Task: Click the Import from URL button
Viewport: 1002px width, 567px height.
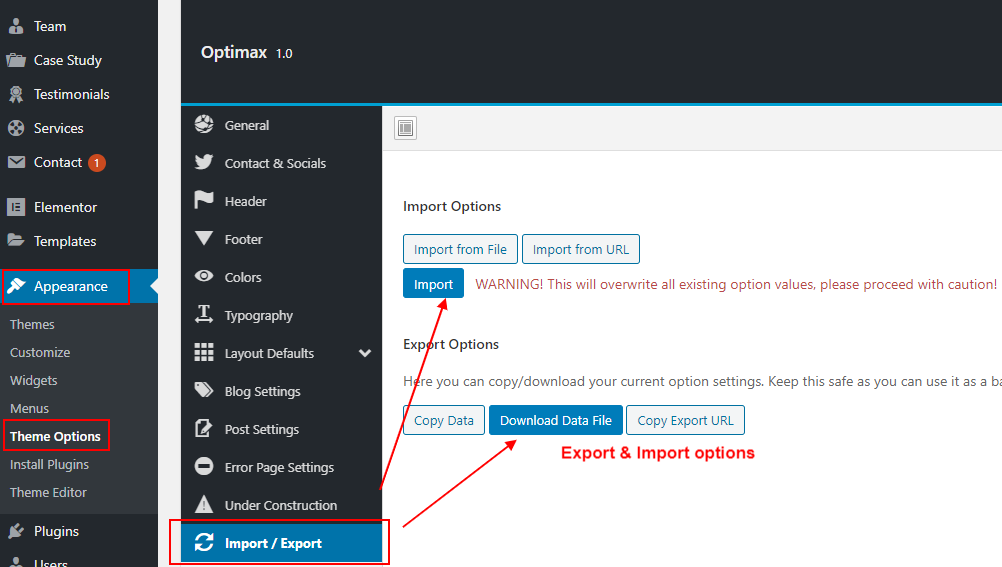Action: coord(581,249)
